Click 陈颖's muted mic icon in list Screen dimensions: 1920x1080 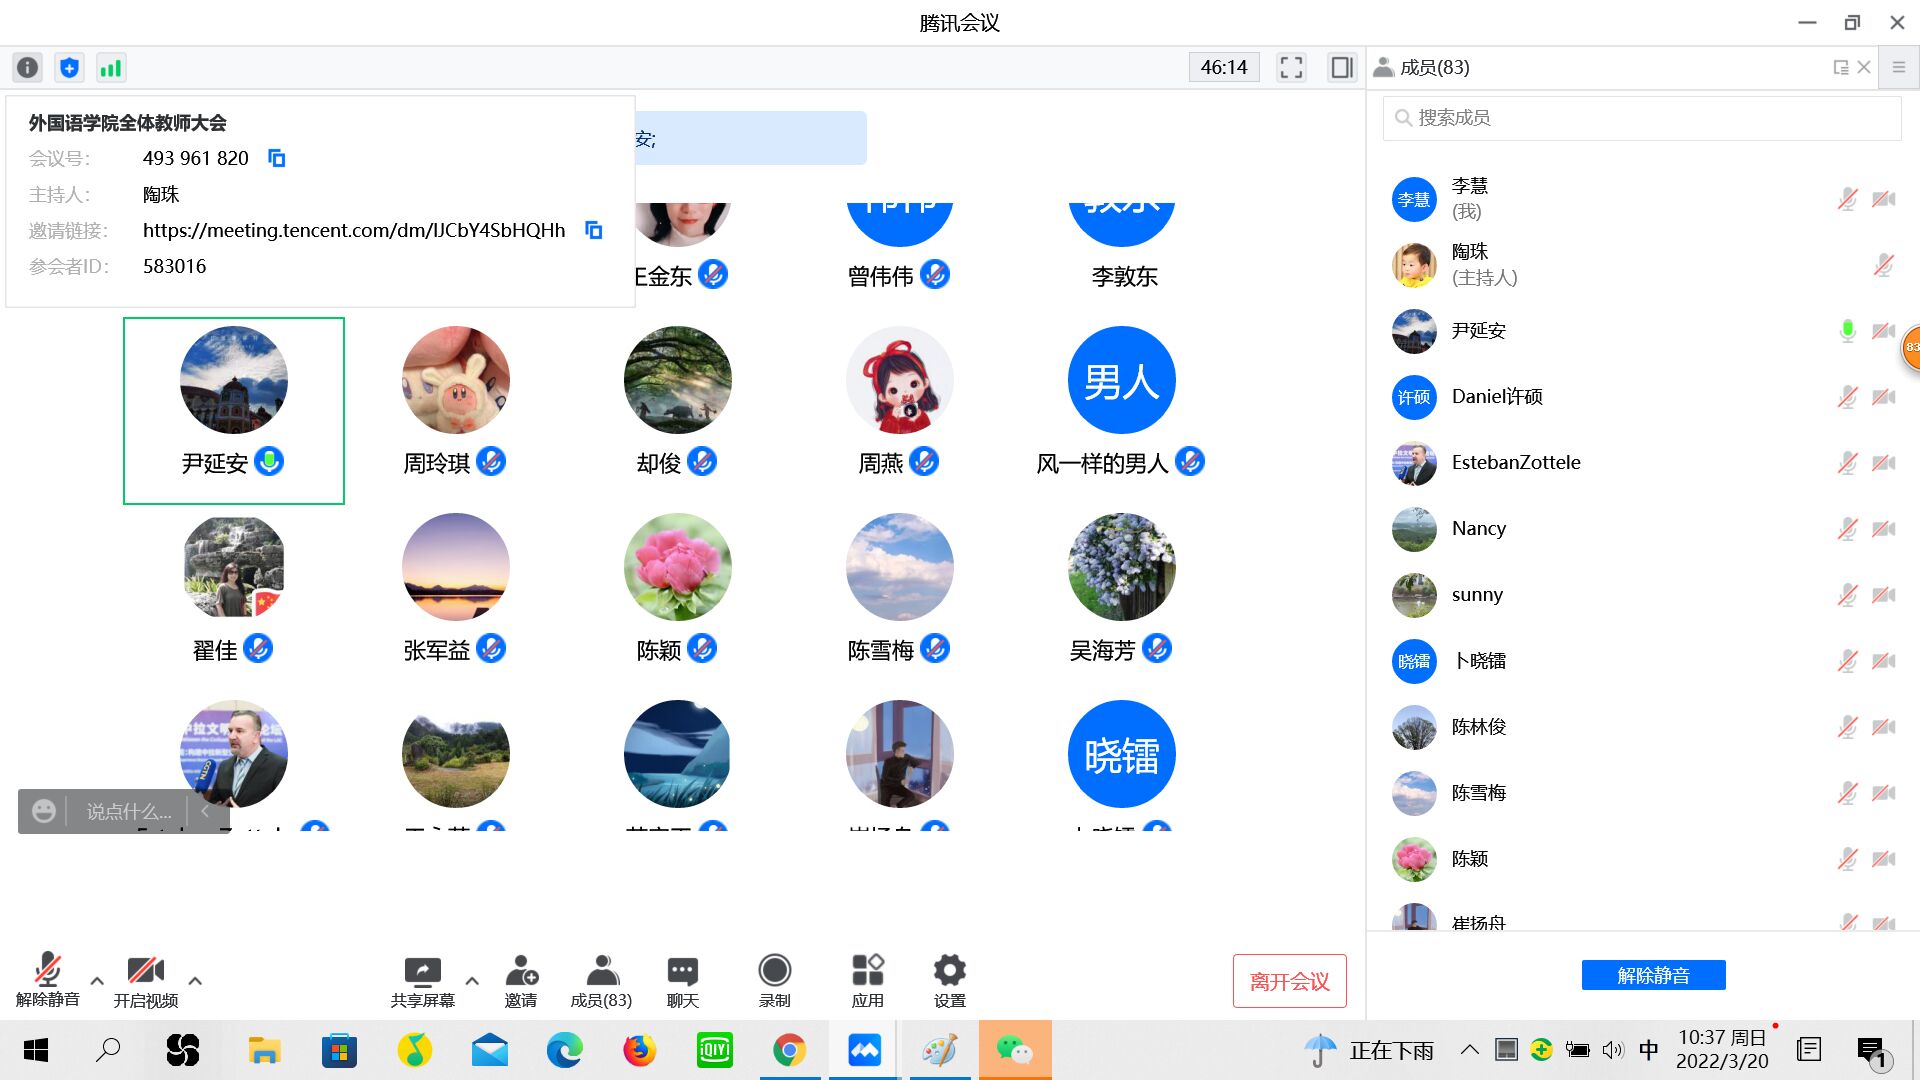click(x=1847, y=859)
